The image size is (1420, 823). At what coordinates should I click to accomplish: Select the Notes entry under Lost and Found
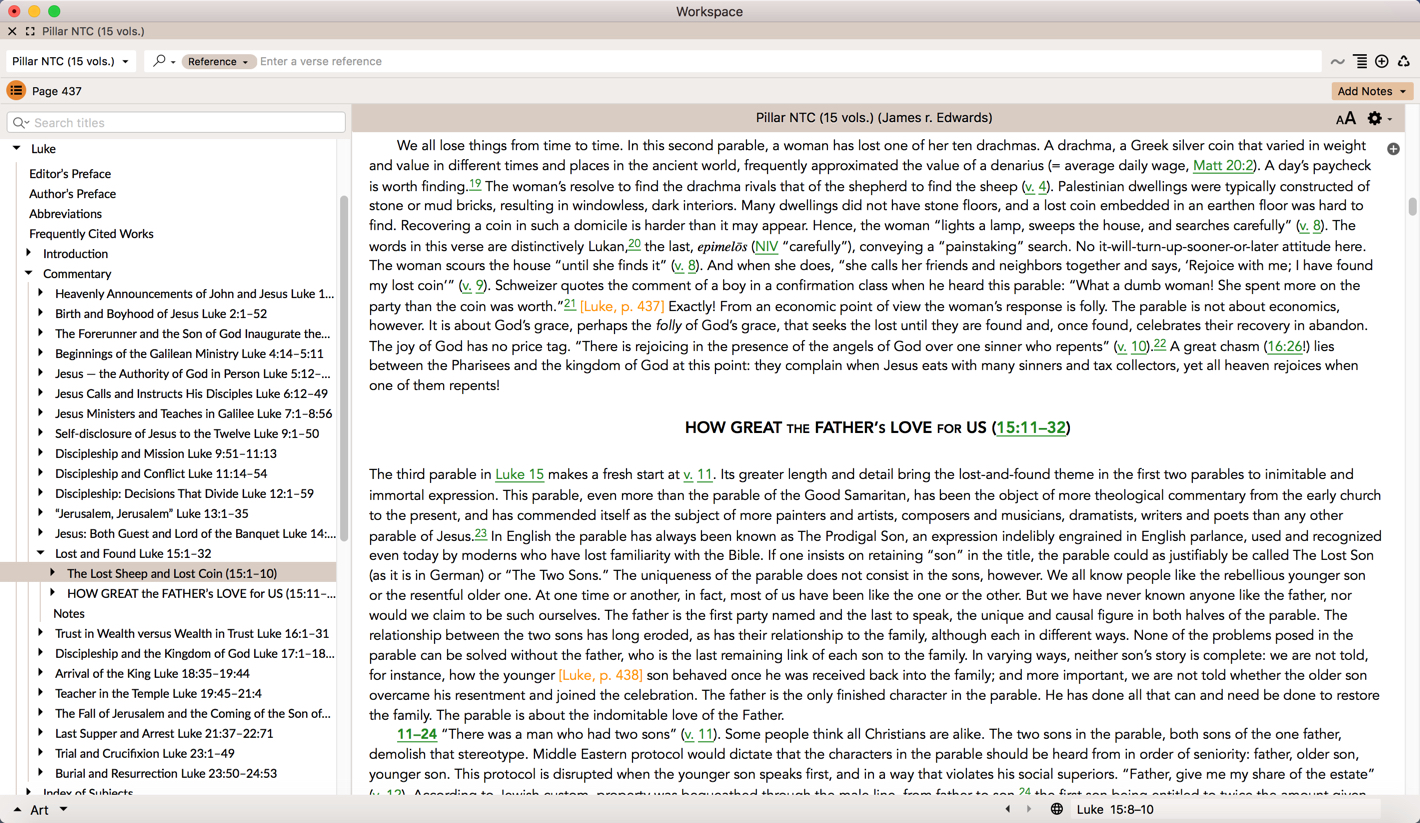tap(69, 614)
